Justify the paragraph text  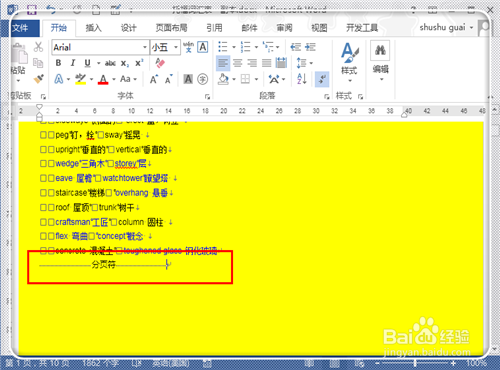[267, 63]
